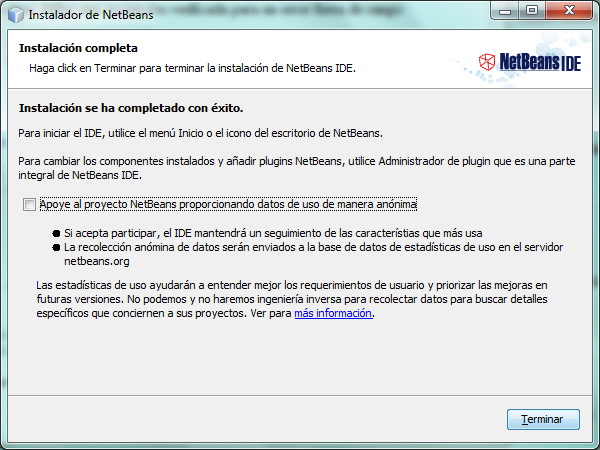Click the 'Si acepta participar' bullet text
Viewport: 600px width, 450px height.
(273, 233)
